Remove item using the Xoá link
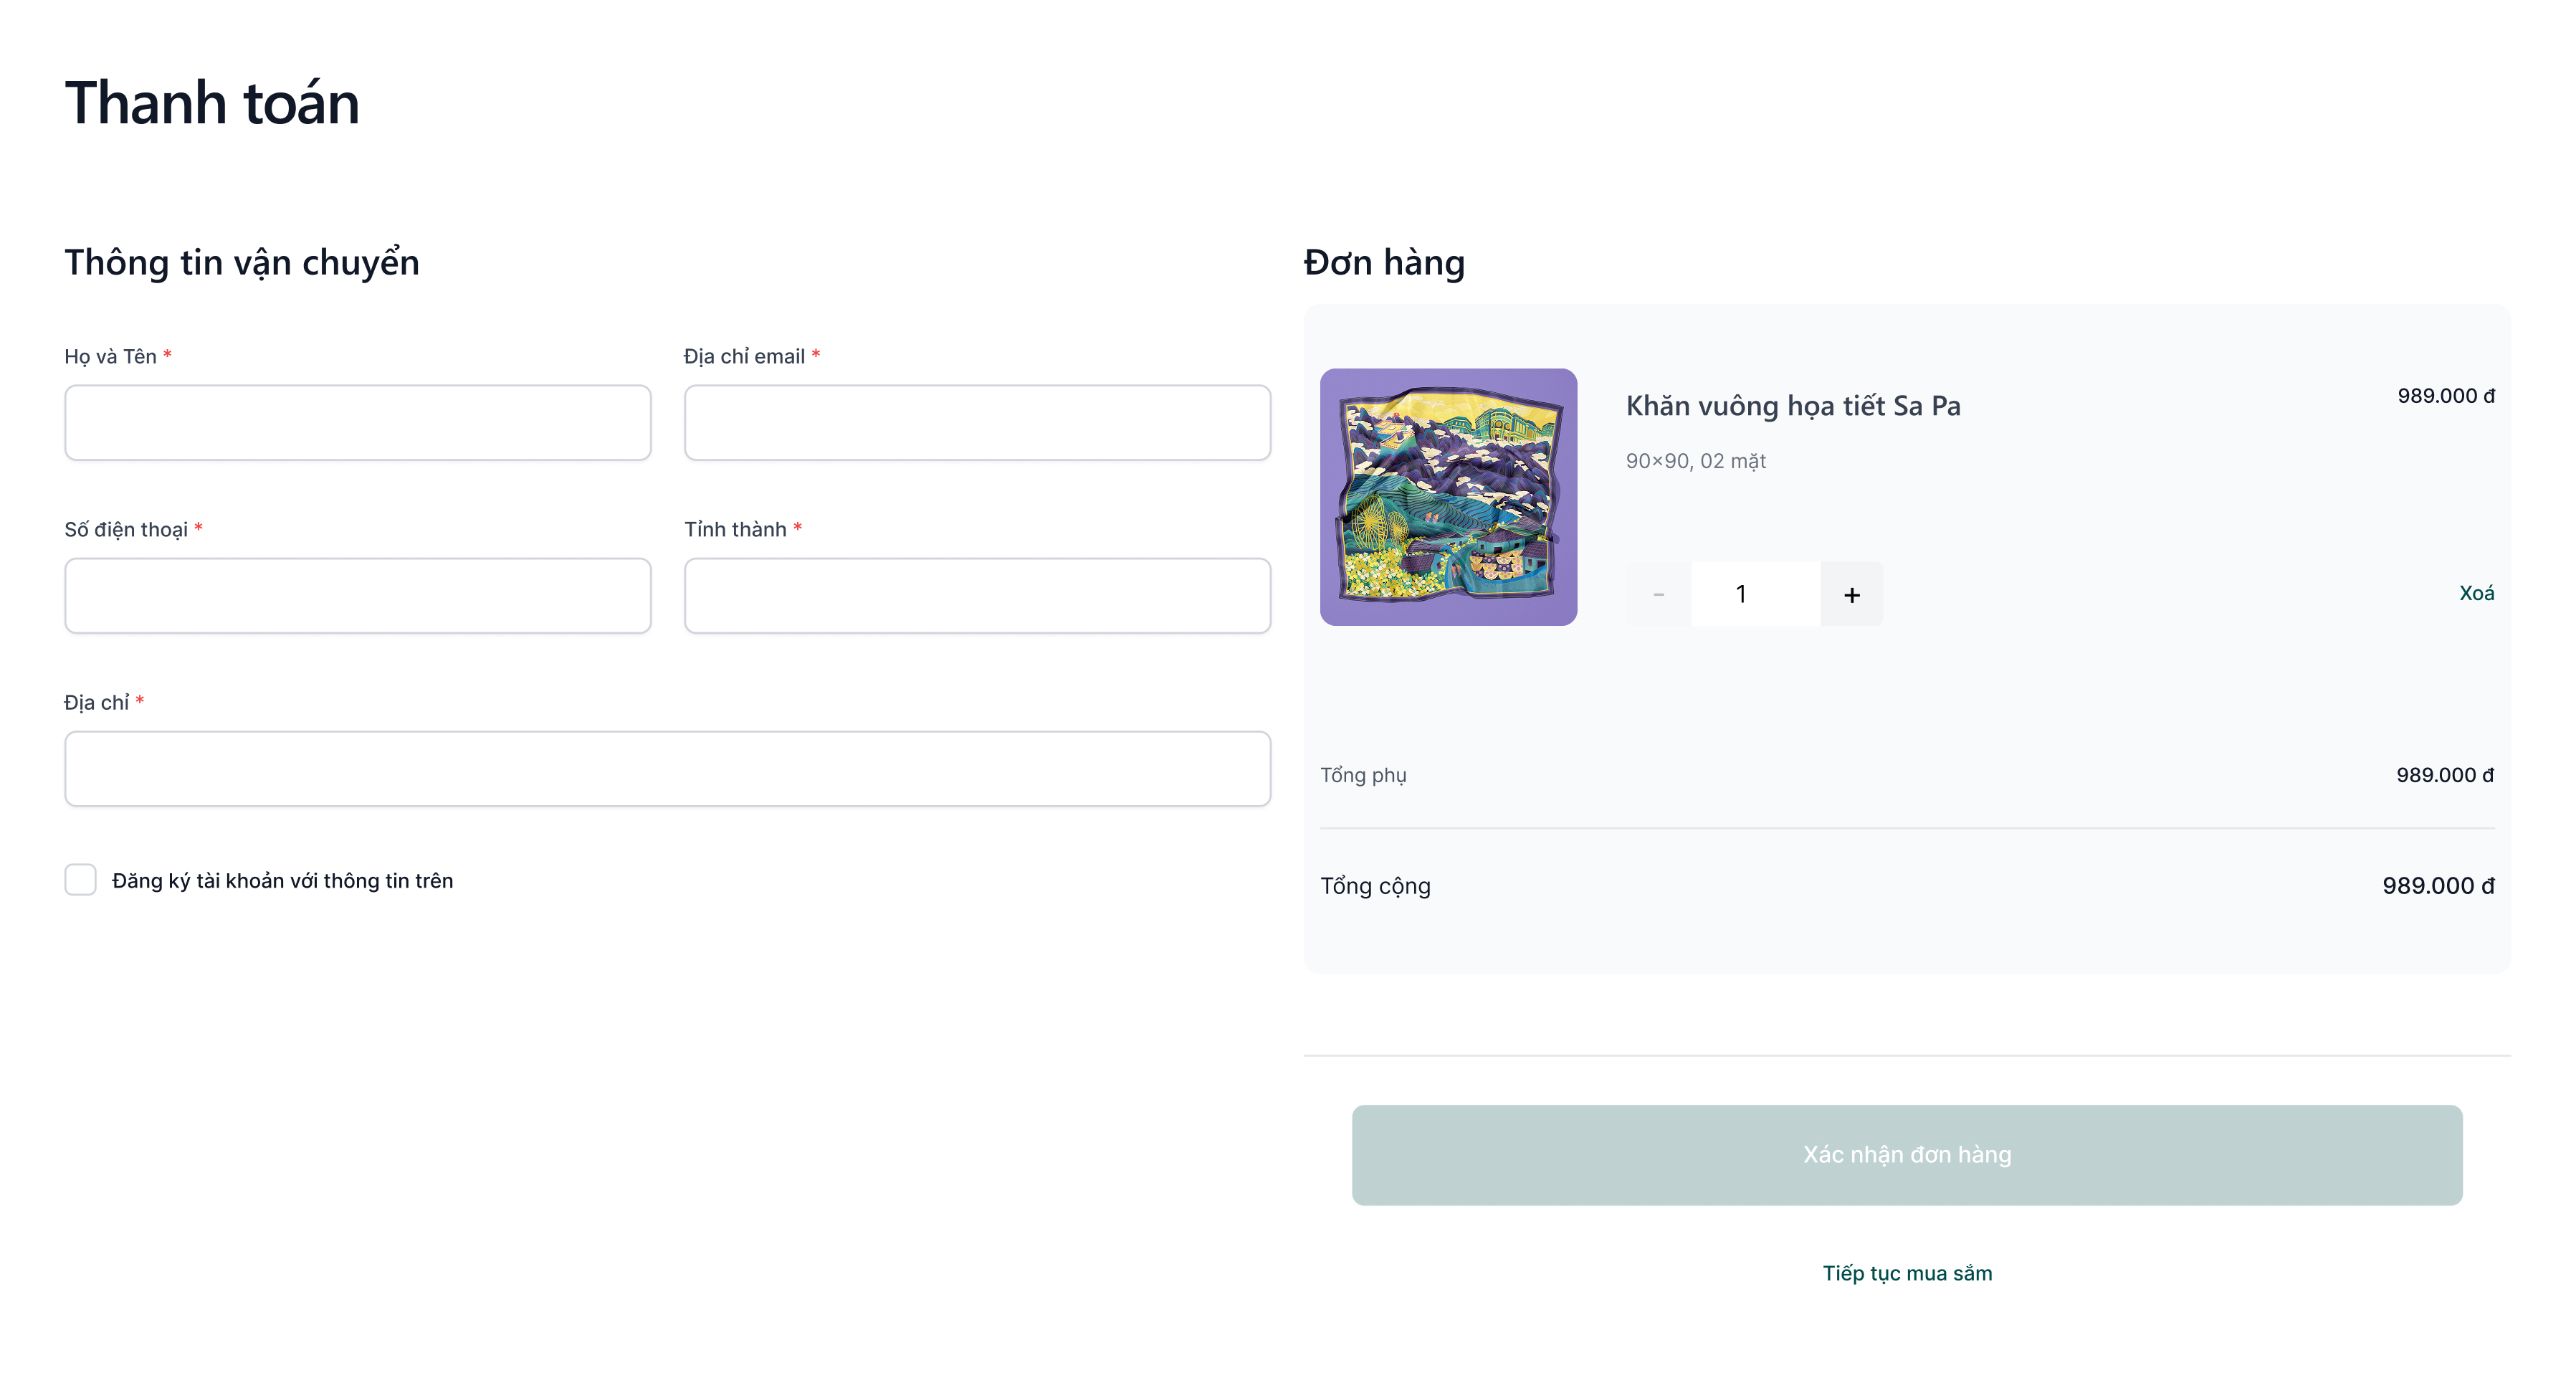The height and width of the screenshot is (1383, 2576). pos(2475,593)
